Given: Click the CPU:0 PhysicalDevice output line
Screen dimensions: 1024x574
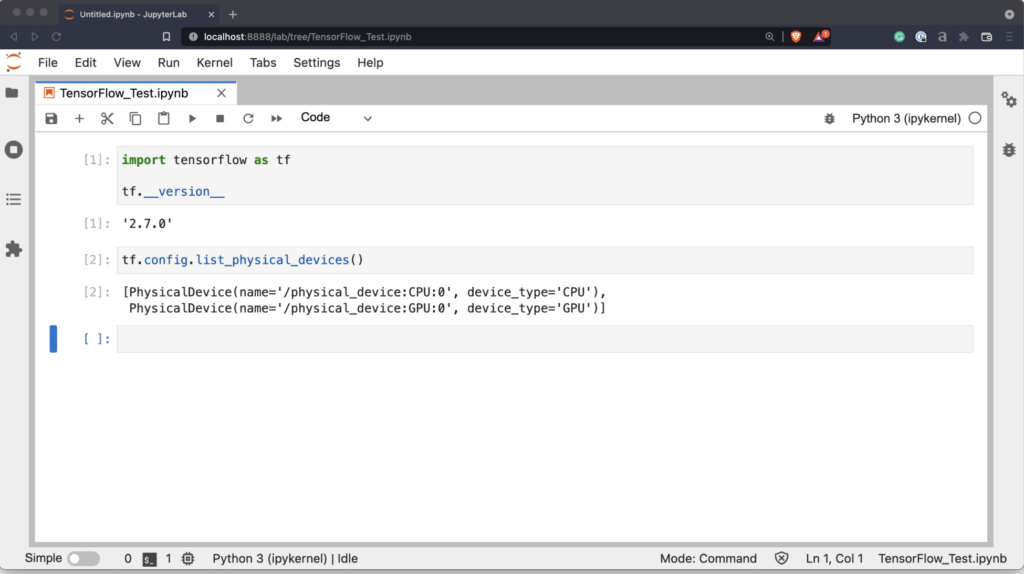Looking at the screenshot, I should [364, 292].
